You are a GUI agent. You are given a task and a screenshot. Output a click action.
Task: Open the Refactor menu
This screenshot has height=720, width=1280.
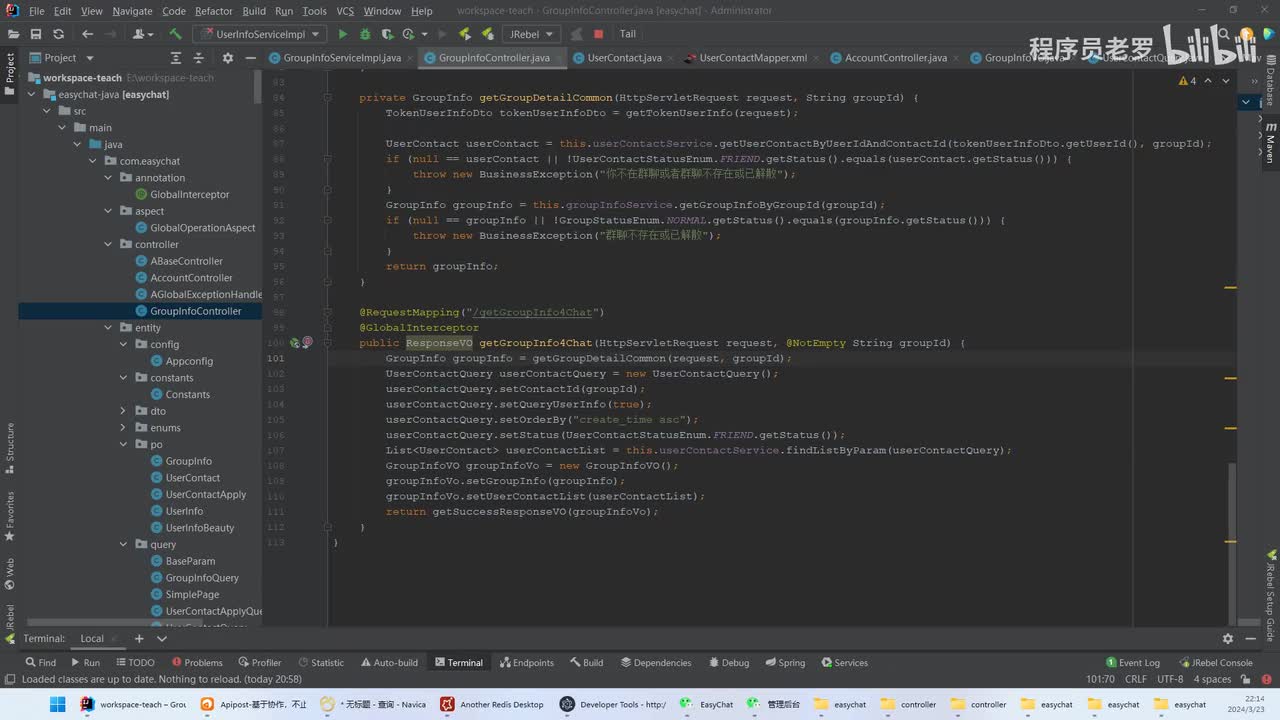(213, 11)
